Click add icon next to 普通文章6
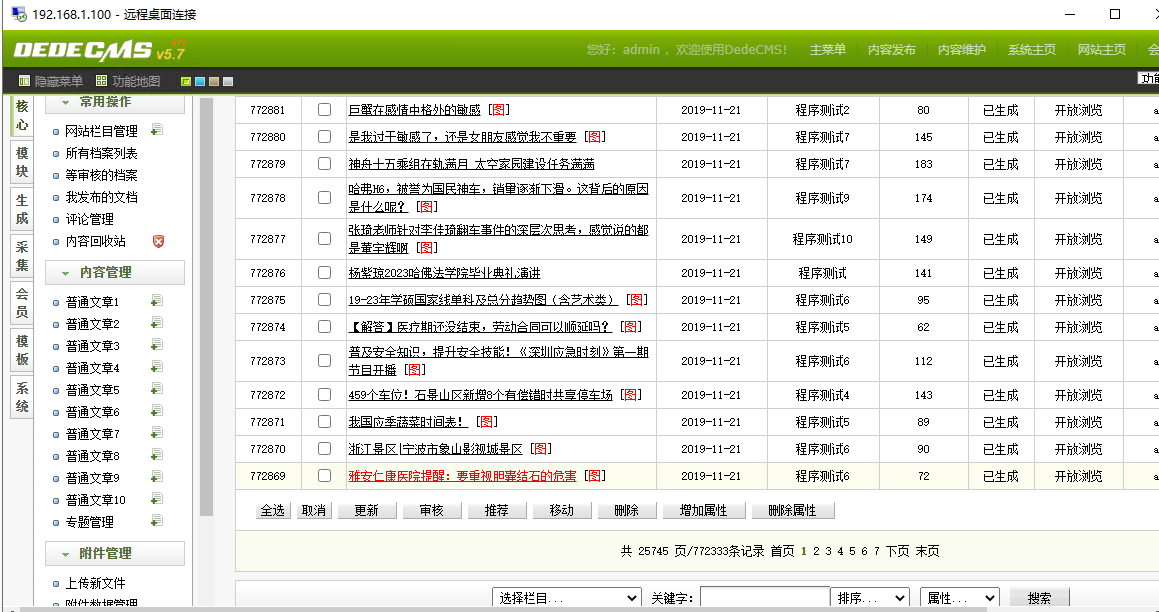 pos(157,411)
